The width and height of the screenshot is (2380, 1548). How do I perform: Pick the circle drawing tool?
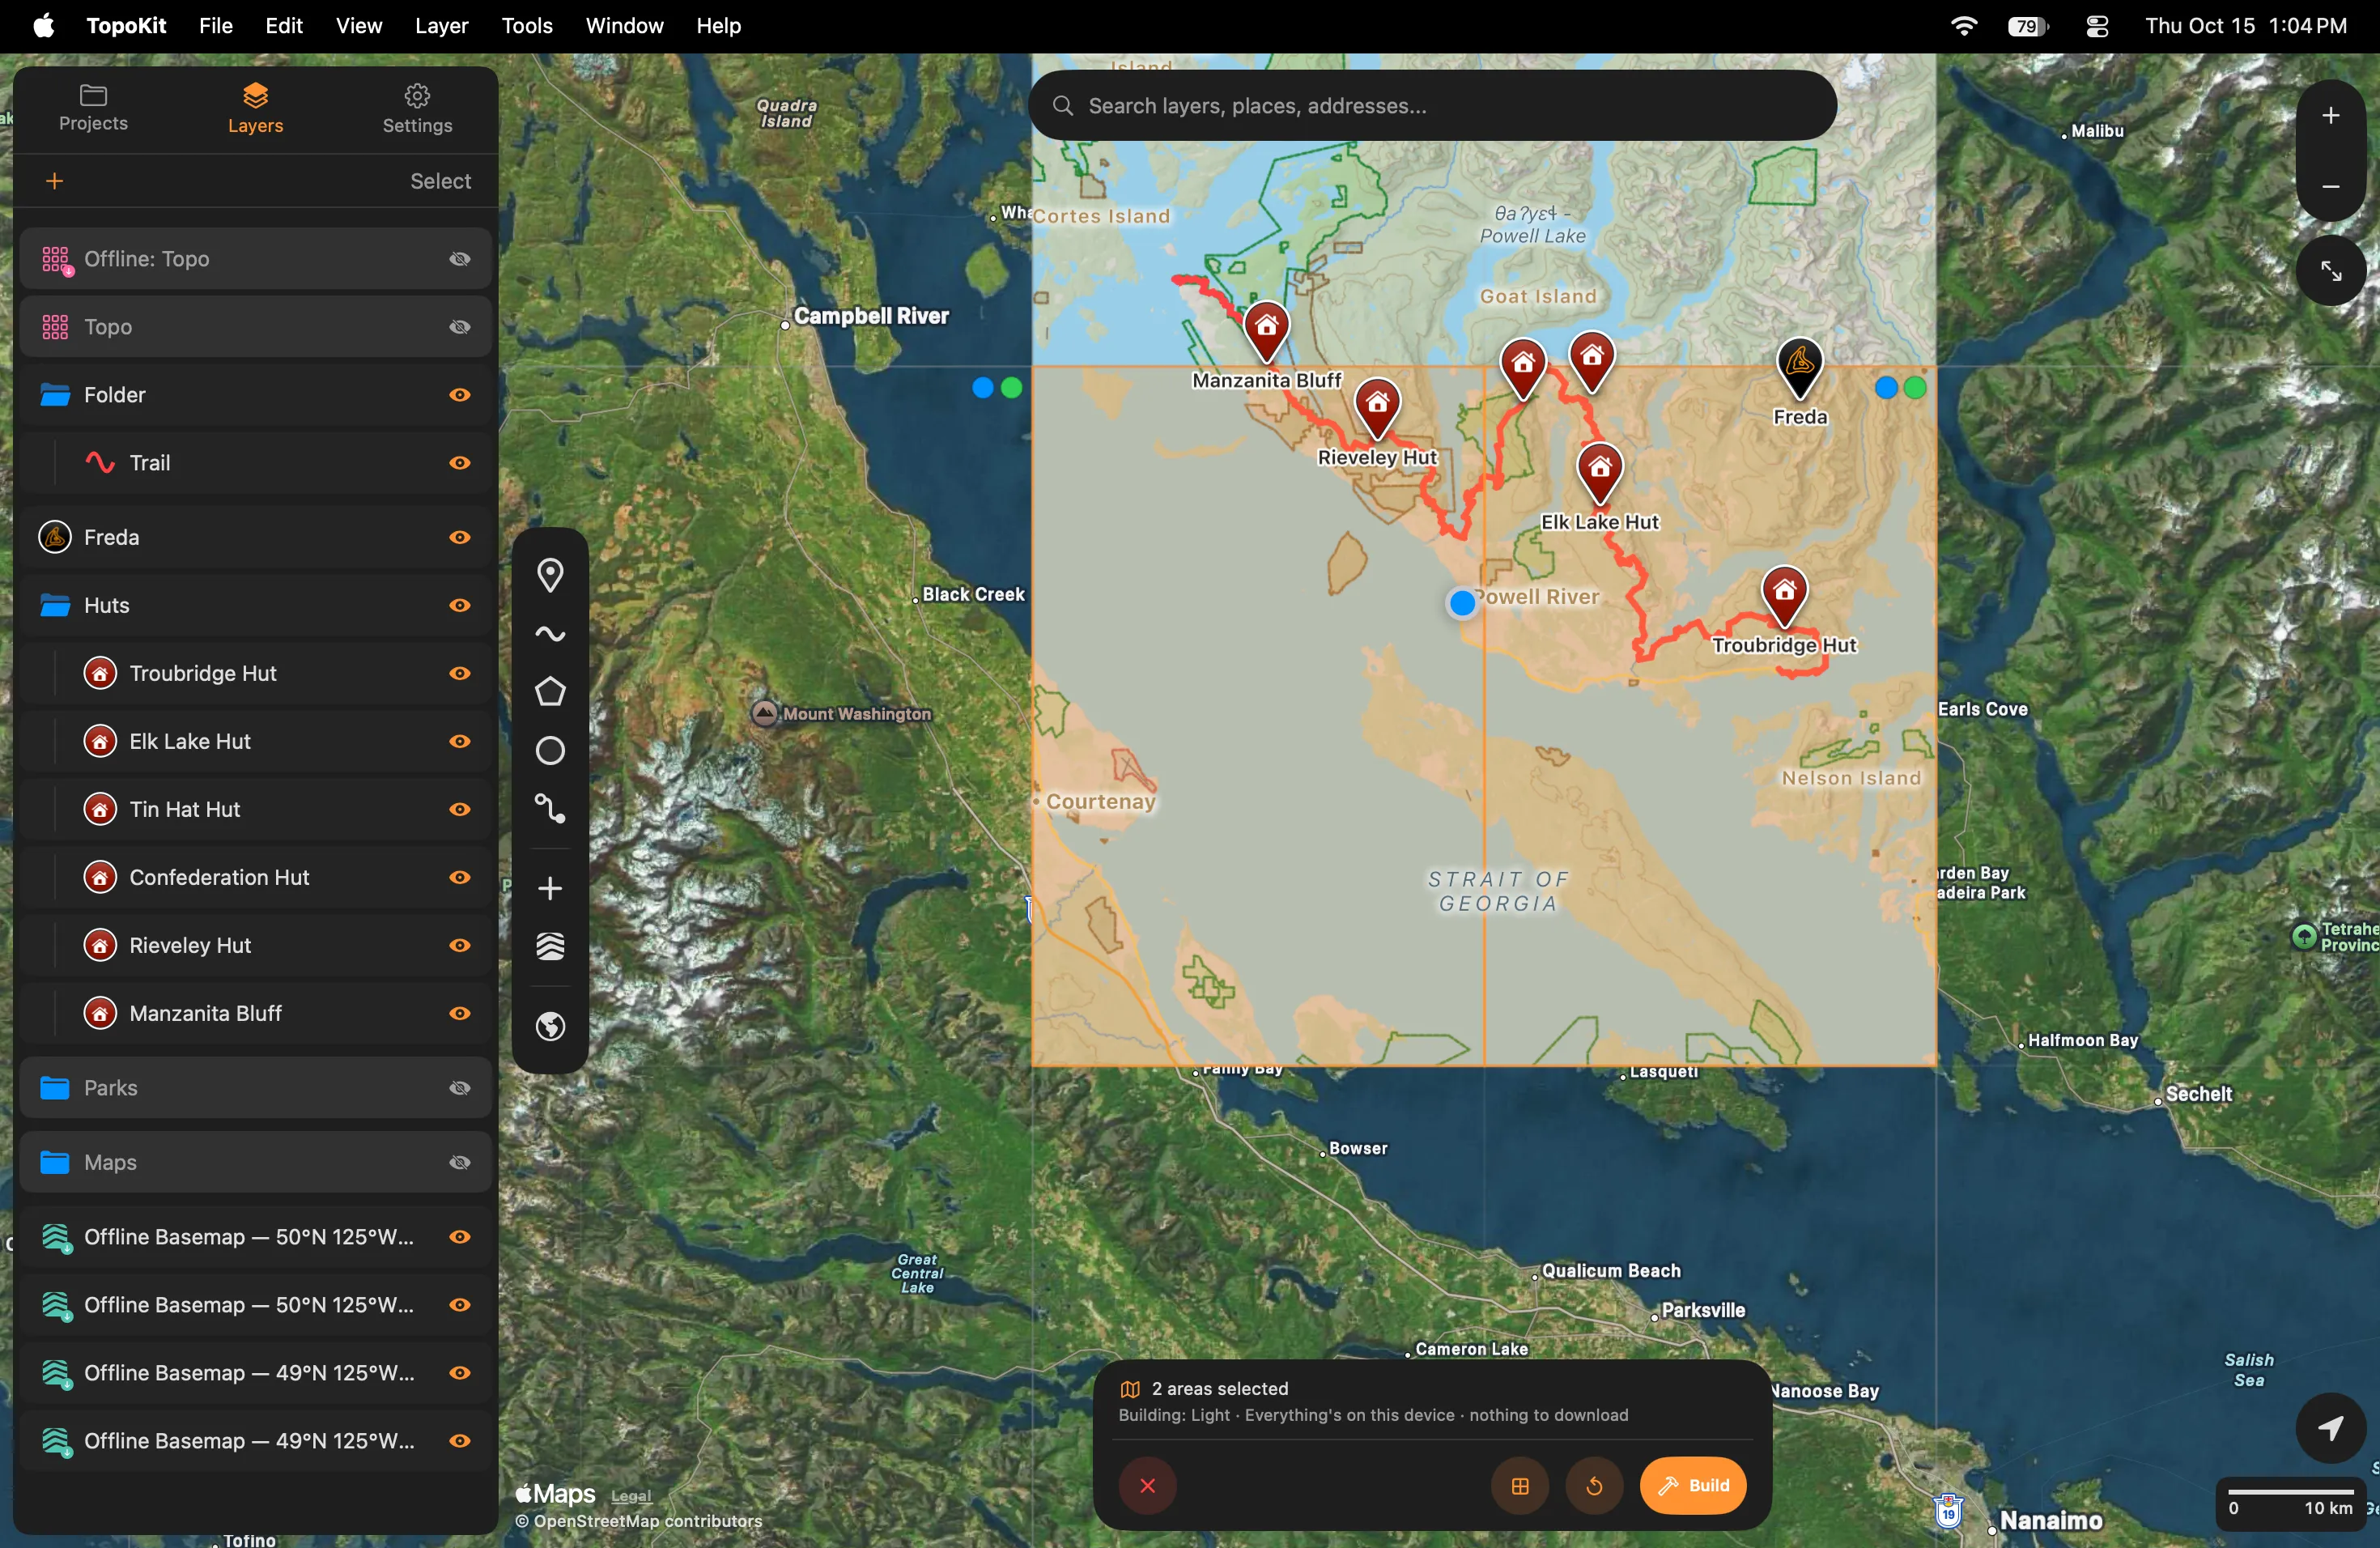pyautogui.click(x=550, y=751)
